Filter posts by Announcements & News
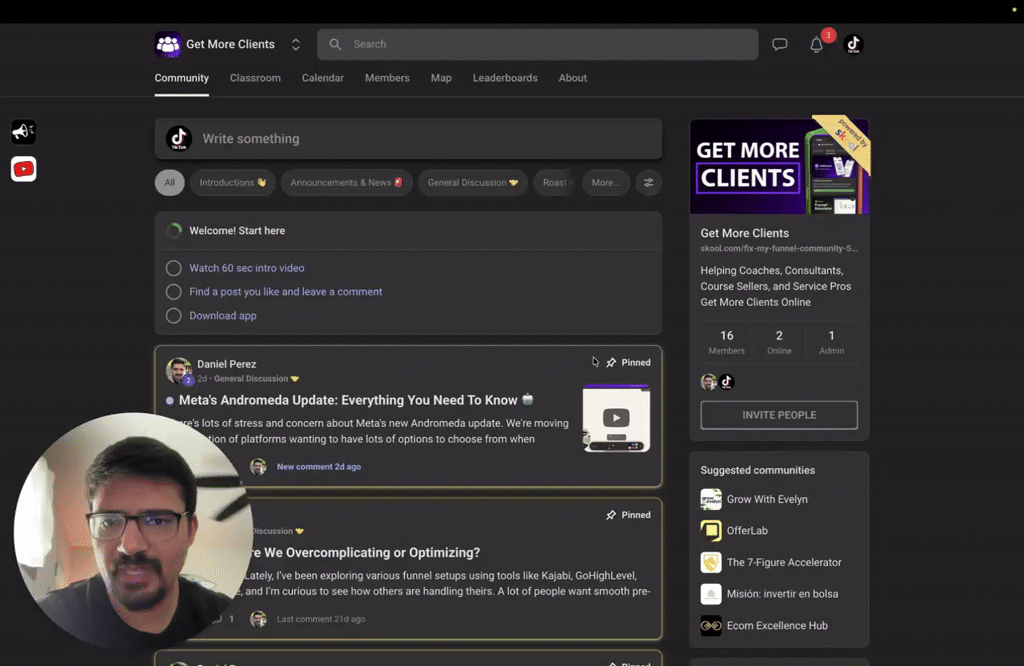 coord(347,183)
